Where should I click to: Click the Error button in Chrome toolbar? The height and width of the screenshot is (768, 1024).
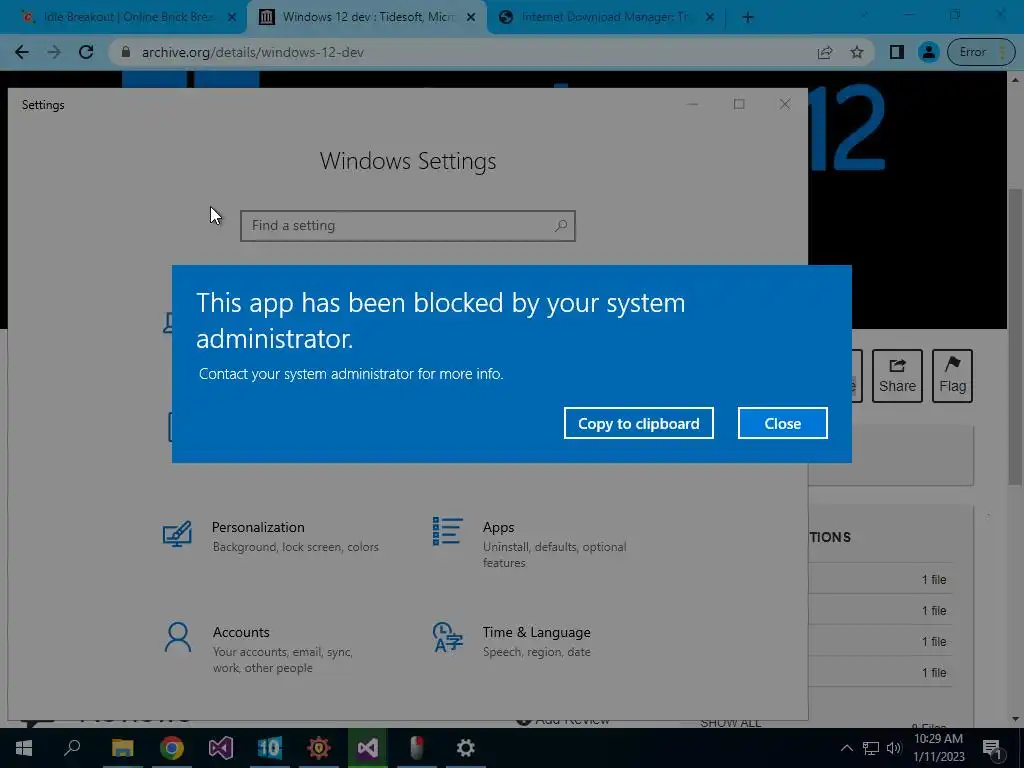[x=981, y=52]
